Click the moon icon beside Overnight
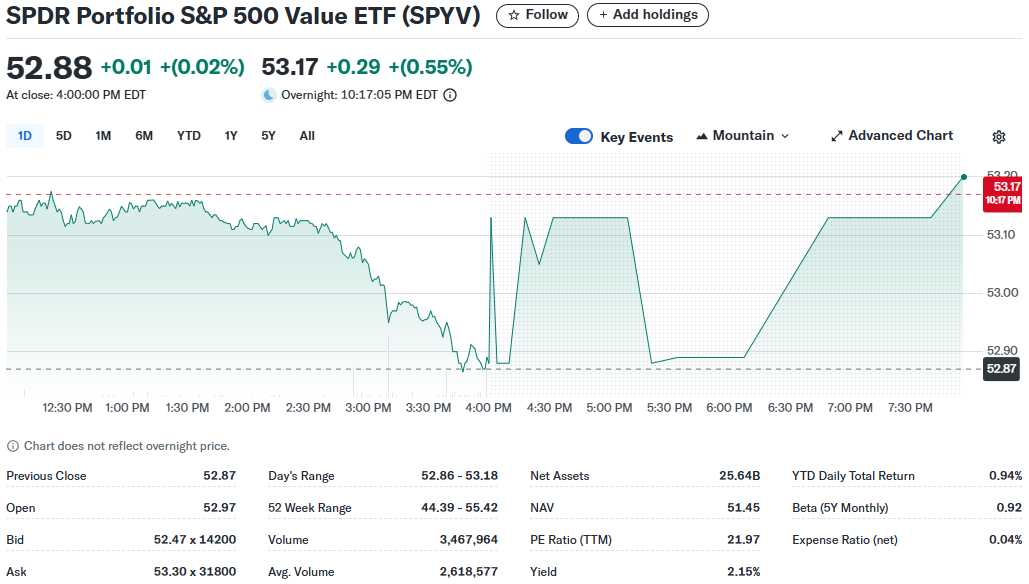The height and width of the screenshot is (584, 1029). coord(268,95)
